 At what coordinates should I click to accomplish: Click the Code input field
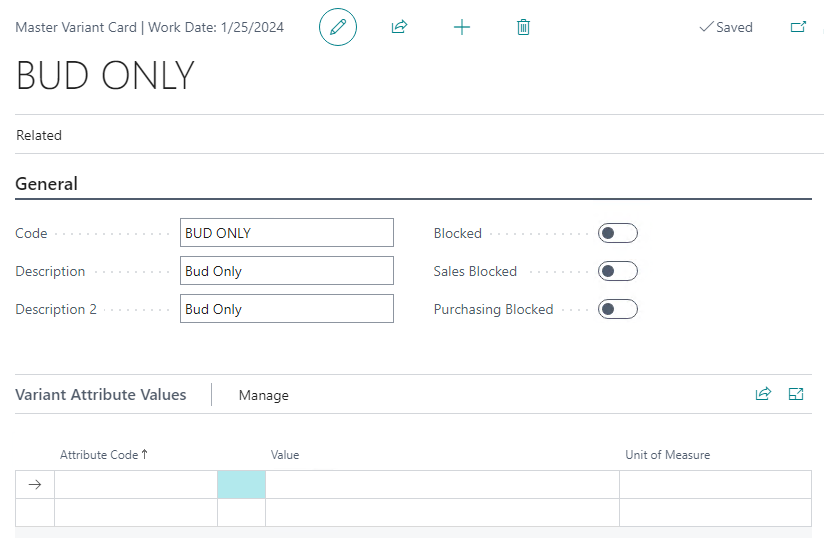click(287, 233)
